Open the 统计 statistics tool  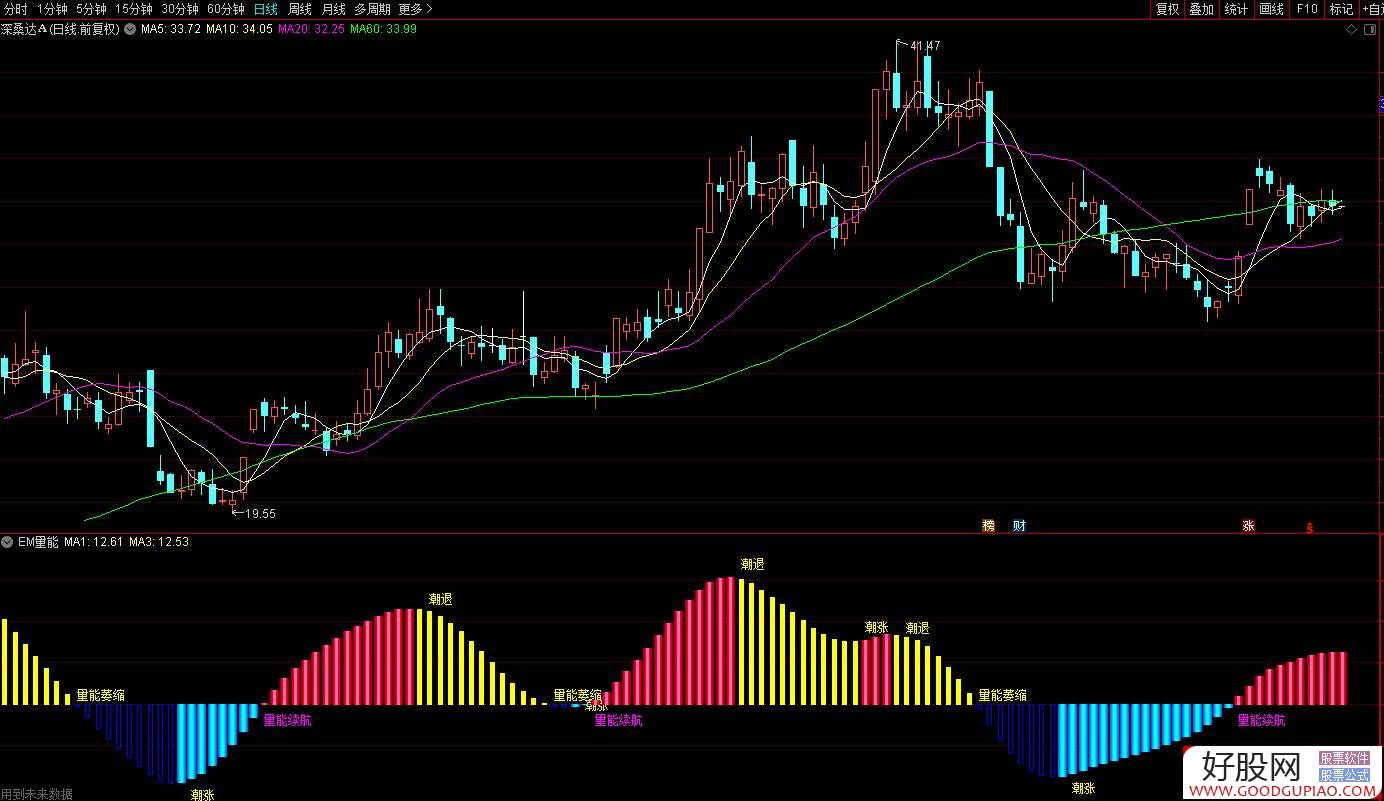[x=1236, y=9]
